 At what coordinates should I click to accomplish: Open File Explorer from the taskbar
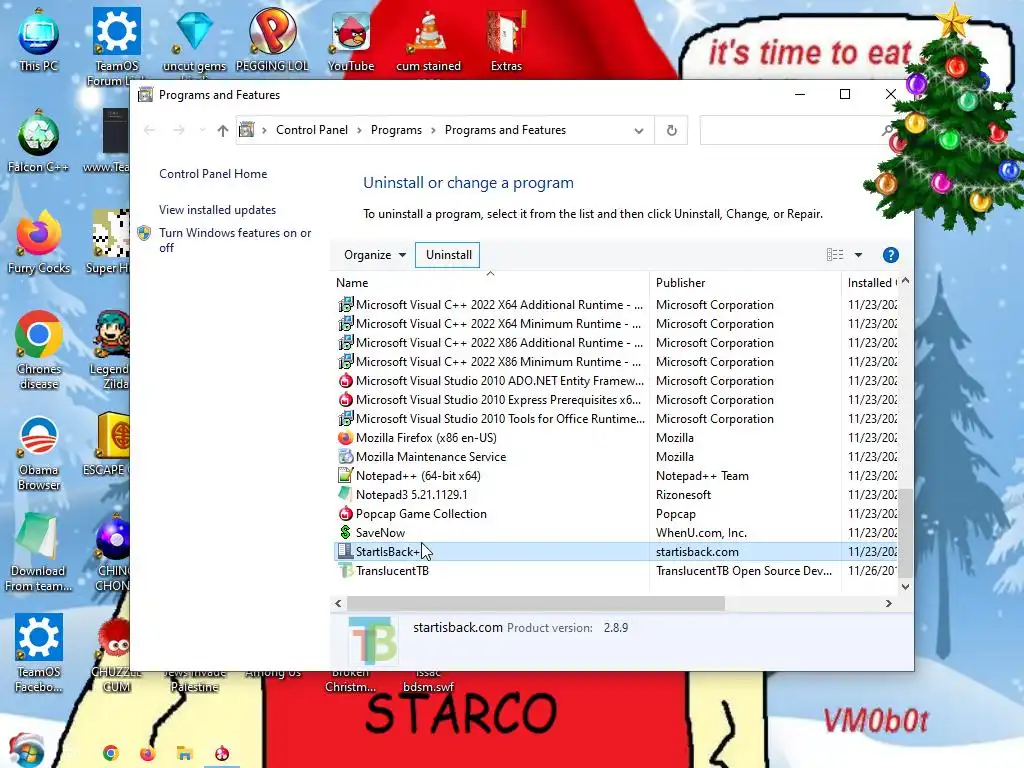coord(185,753)
